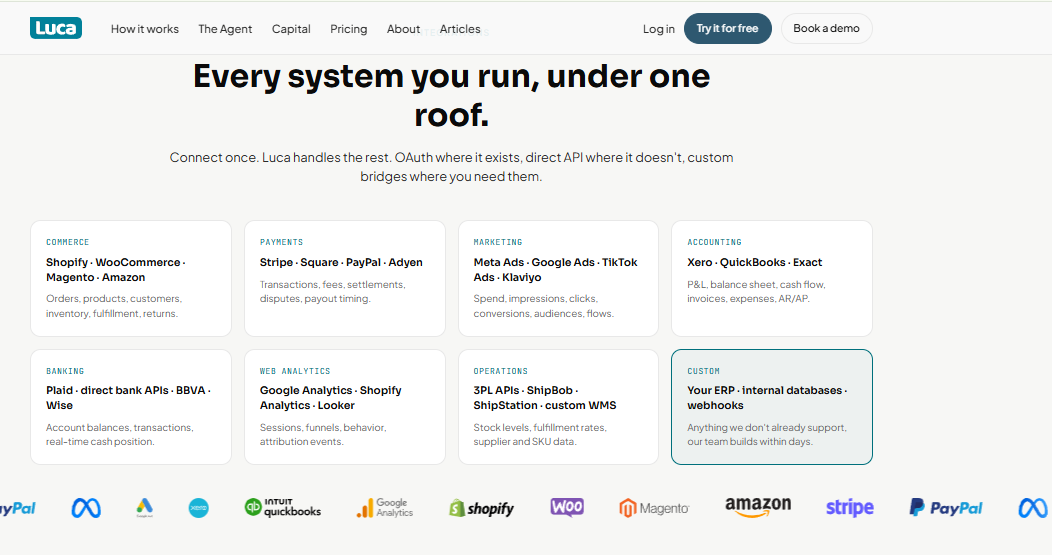Click the heading Every system you run, under one roof
The height and width of the screenshot is (555, 1052).
pos(452,95)
